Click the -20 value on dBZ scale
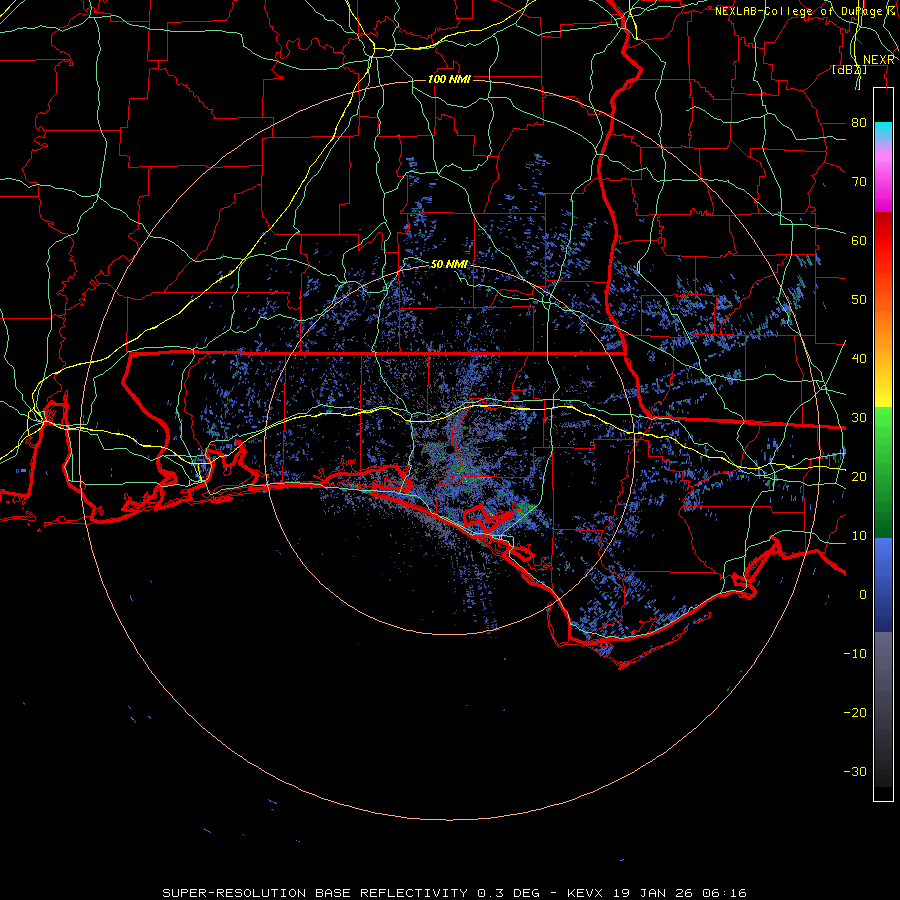 [x=855, y=713]
